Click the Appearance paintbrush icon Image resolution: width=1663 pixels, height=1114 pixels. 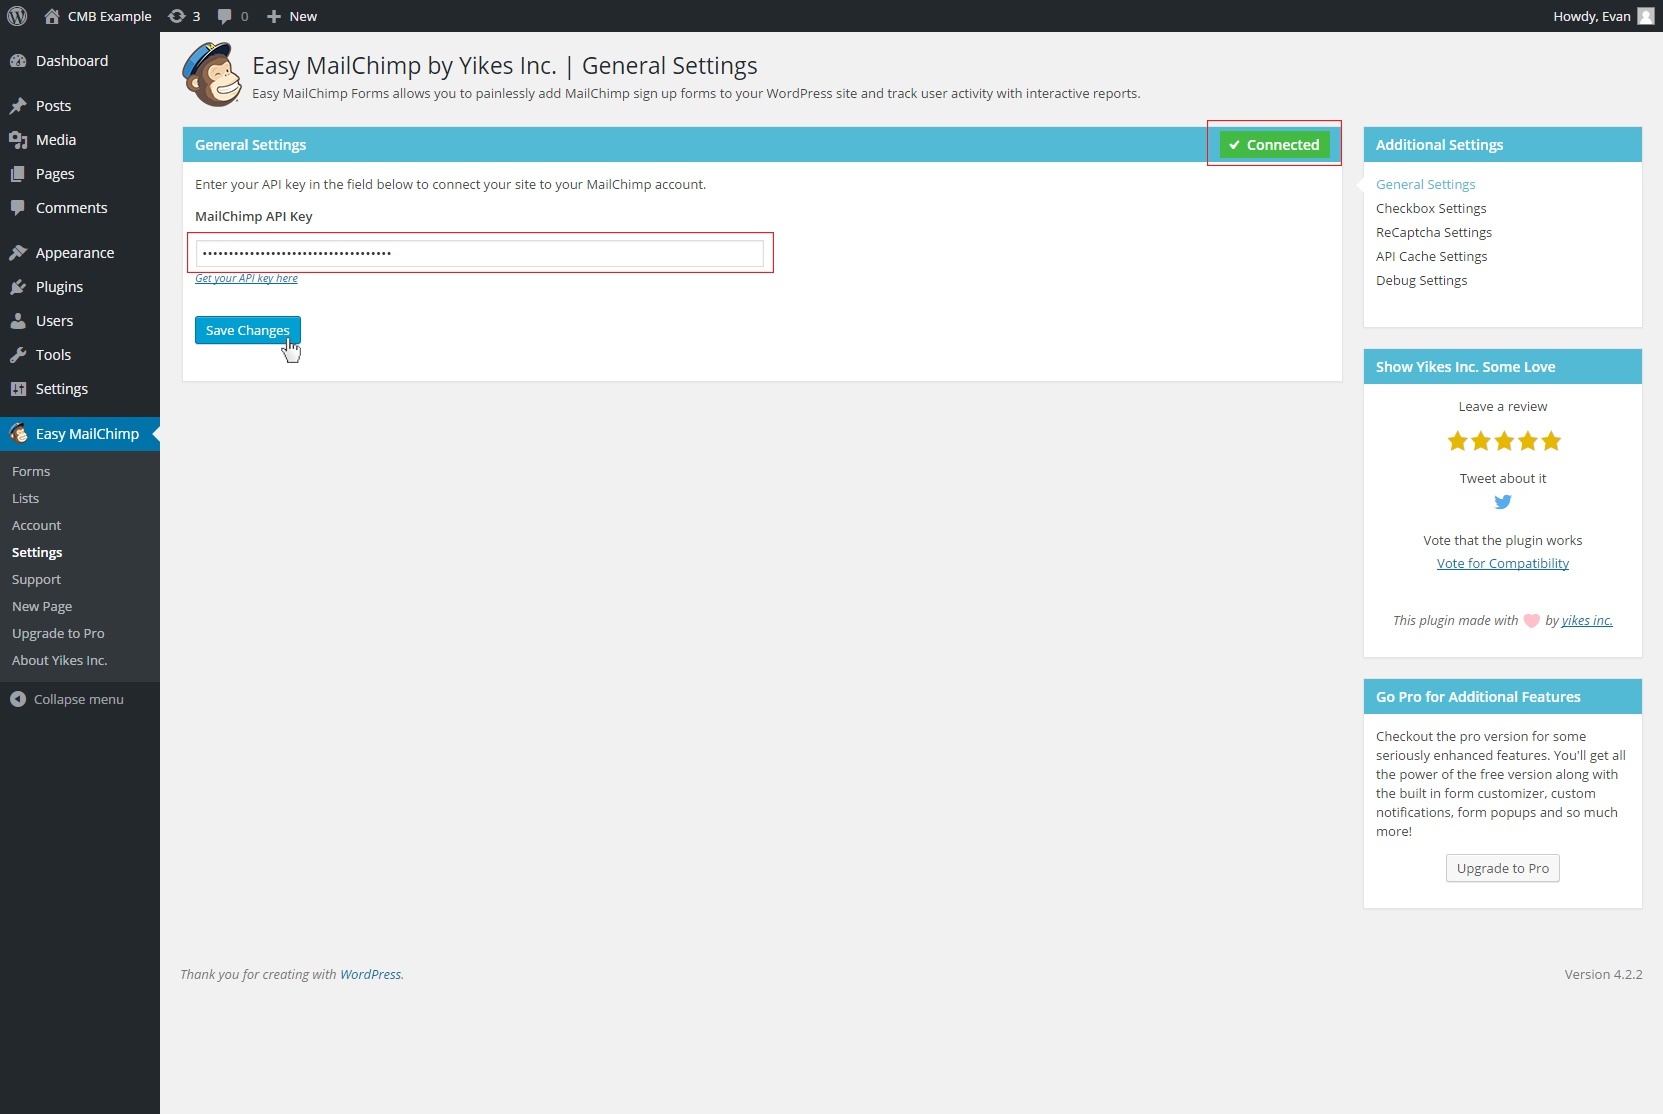[x=18, y=253]
